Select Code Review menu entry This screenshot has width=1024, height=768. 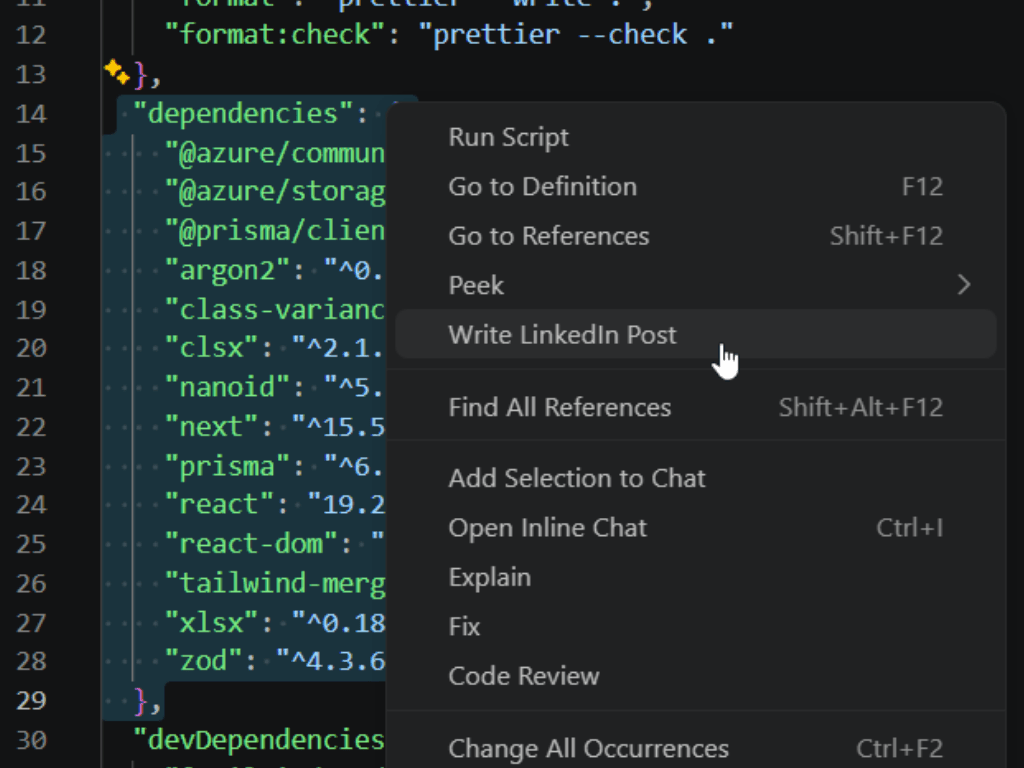[x=696, y=676]
